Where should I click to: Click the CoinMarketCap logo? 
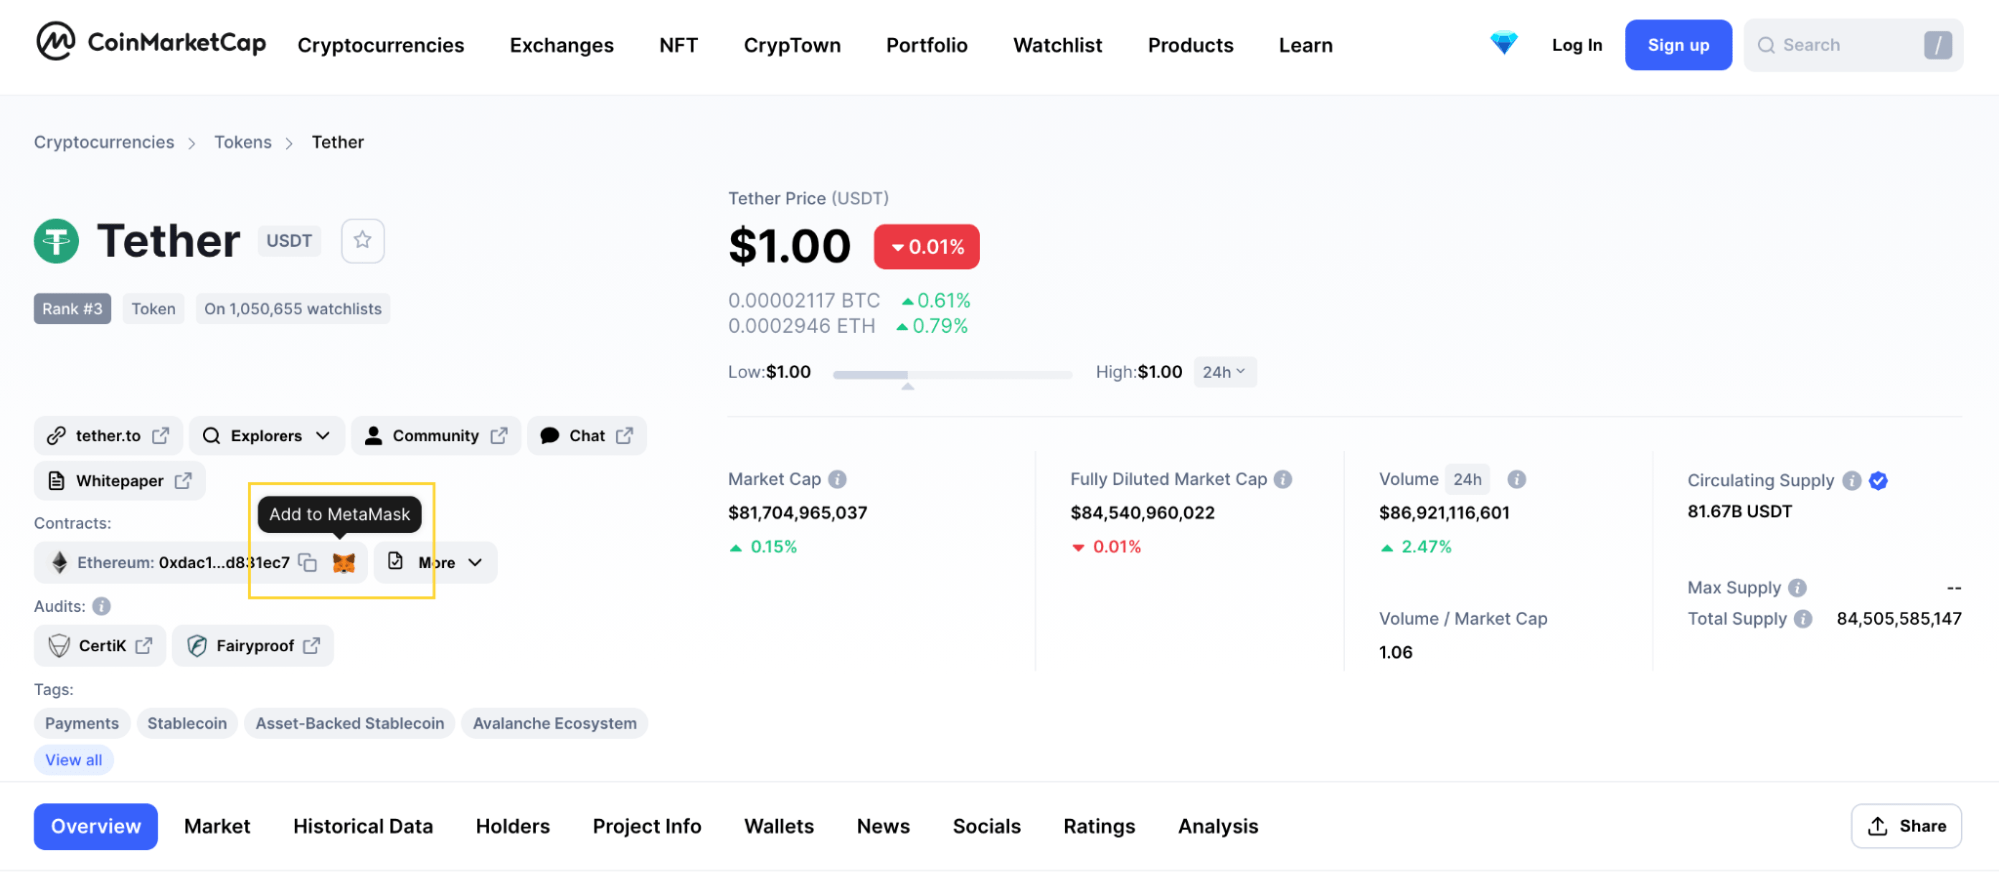[151, 43]
